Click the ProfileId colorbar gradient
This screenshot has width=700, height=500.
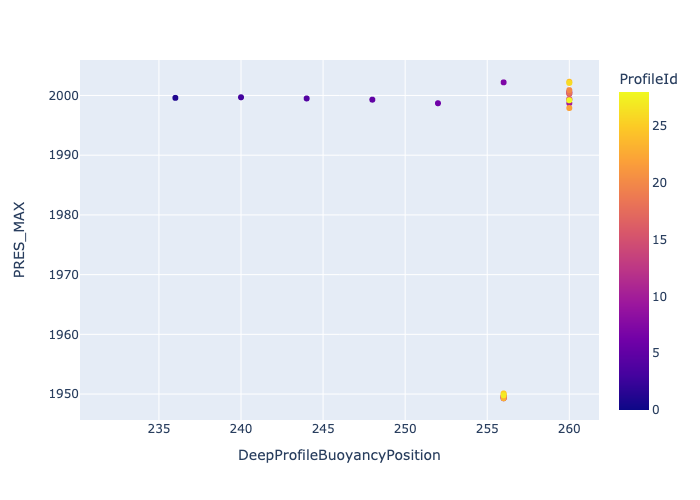click(634, 250)
